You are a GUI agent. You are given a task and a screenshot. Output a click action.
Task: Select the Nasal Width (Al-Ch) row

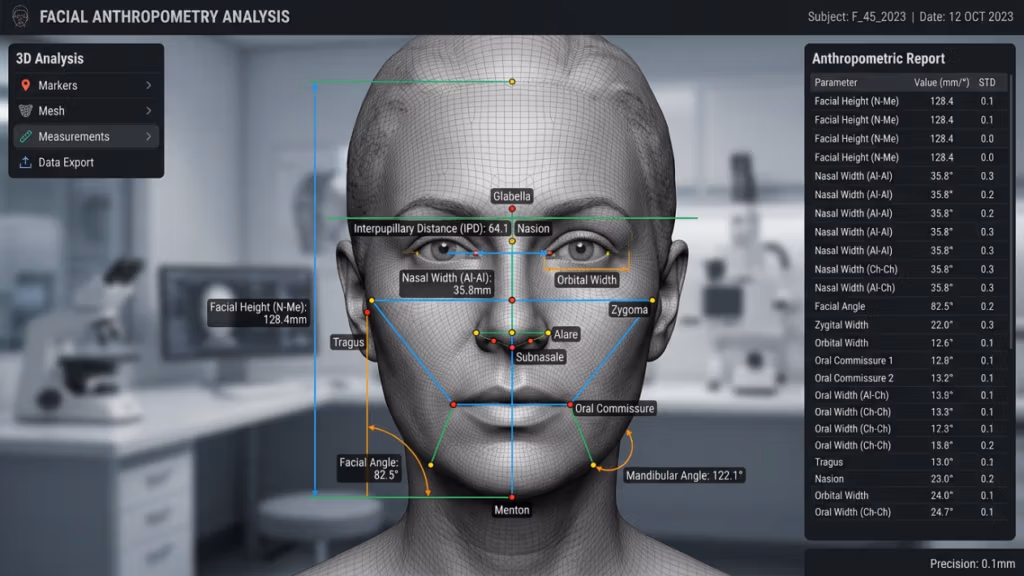tap(908, 287)
